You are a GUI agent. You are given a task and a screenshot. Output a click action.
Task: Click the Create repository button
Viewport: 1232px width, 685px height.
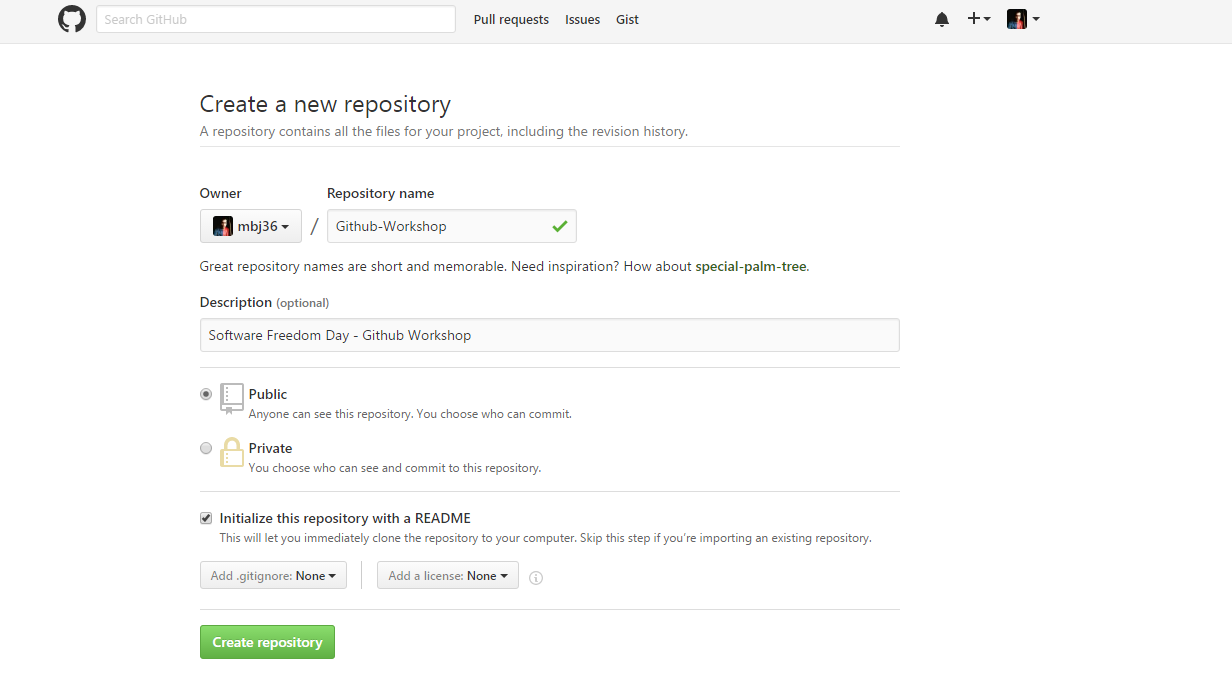coord(267,642)
